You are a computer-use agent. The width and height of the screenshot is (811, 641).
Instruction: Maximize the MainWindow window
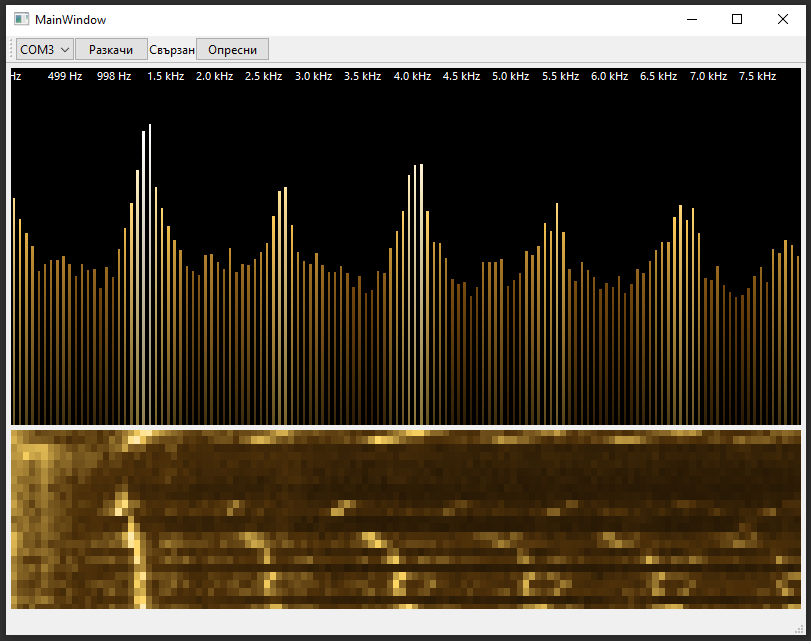(x=737, y=20)
